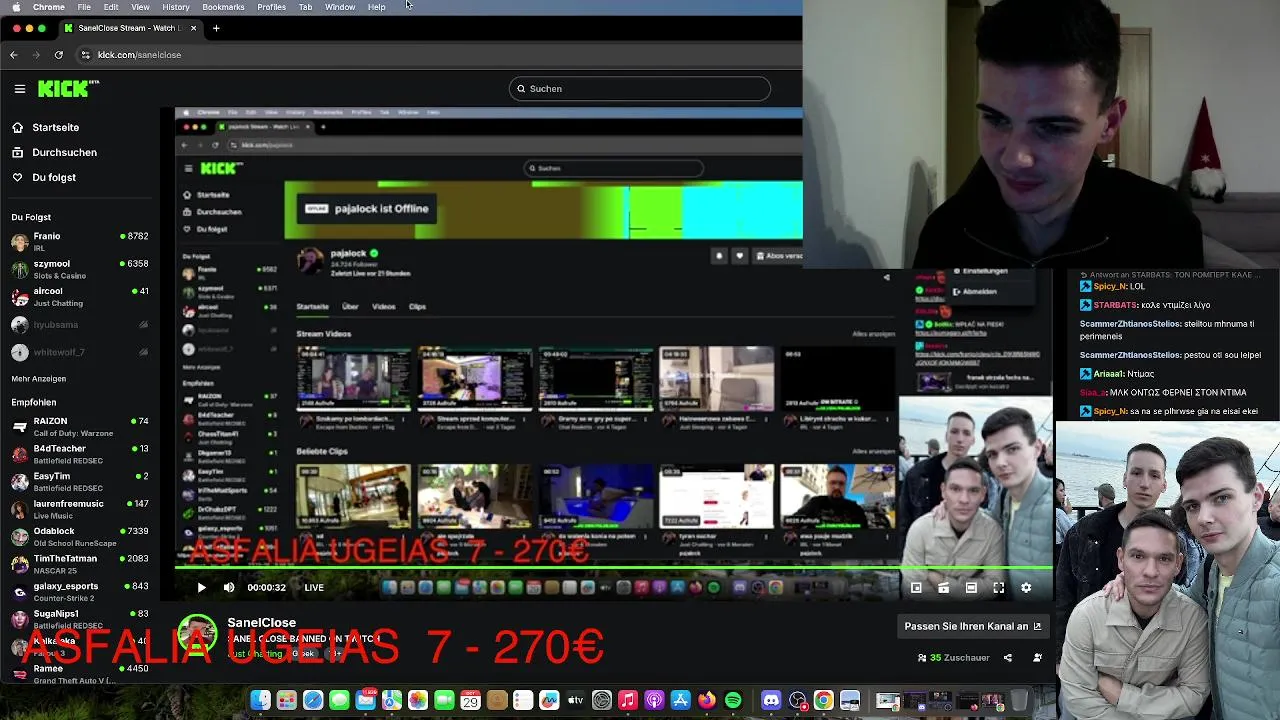Viewport: 1280px width, 720px height.
Task: Open offline tyubsama channel
Action: coord(80,325)
